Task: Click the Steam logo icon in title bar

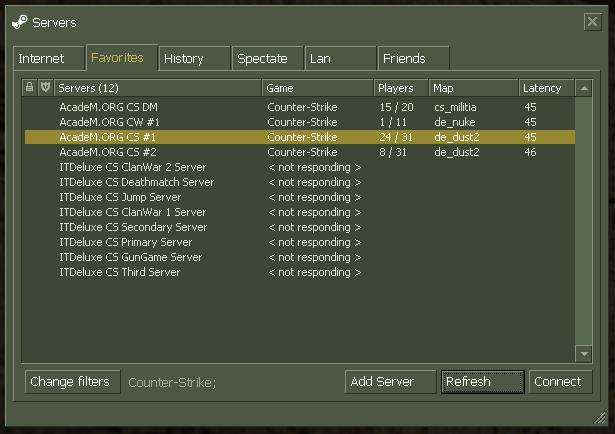Action: click(19, 22)
